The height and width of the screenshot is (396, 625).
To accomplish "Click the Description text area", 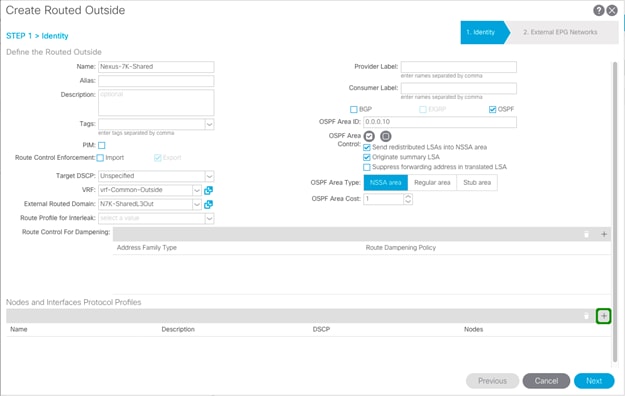I will pos(156,102).
